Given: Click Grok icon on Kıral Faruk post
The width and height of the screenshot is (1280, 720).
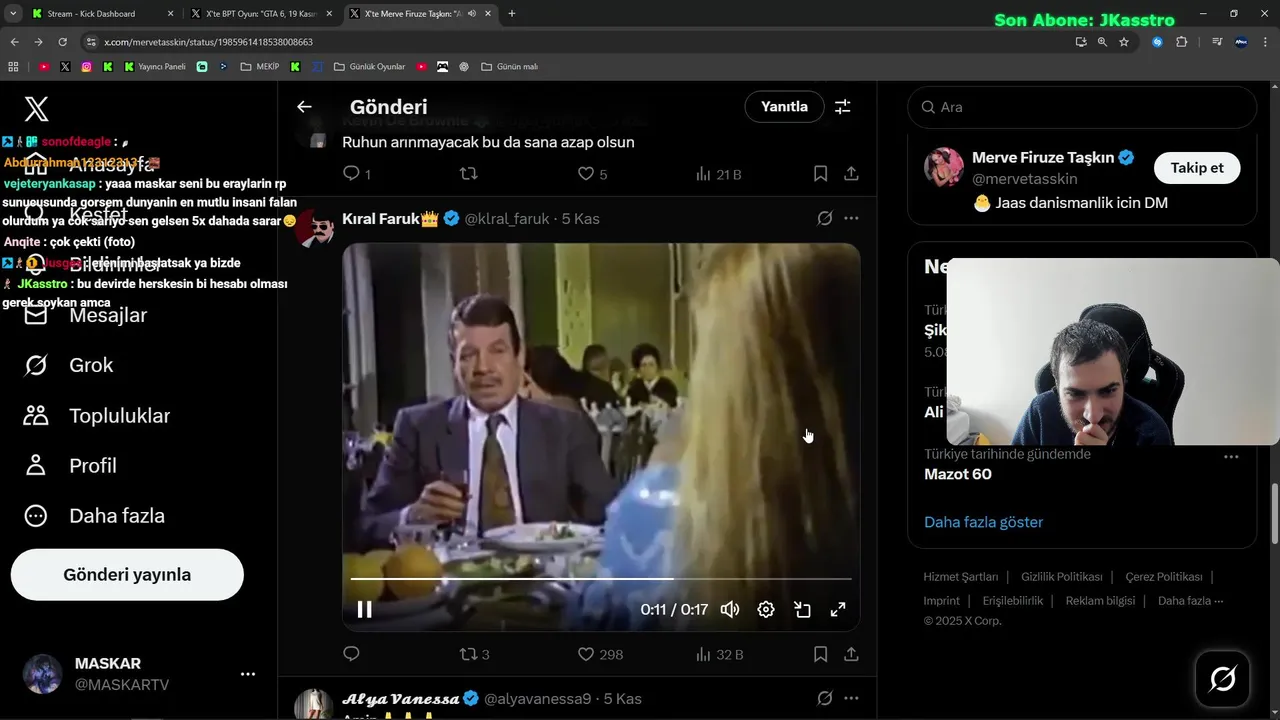Looking at the screenshot, I should click(x=825, y=218).
